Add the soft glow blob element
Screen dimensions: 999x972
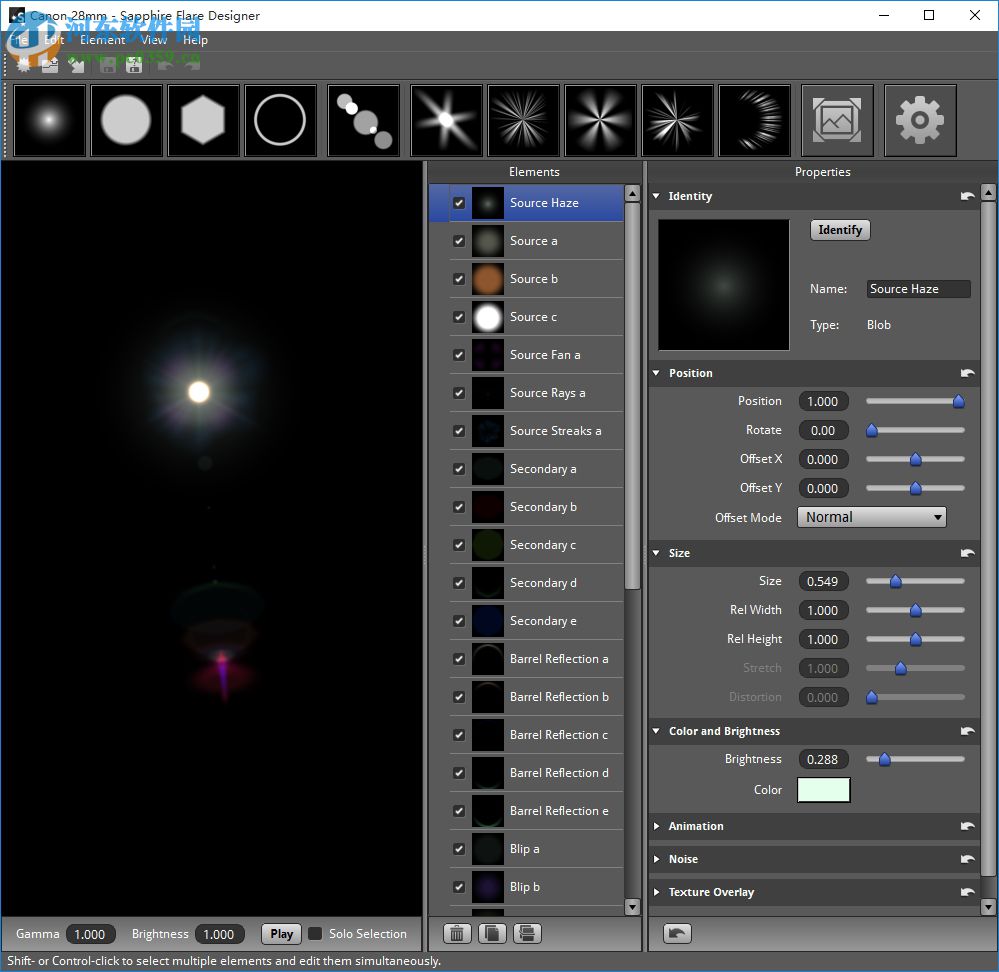(x=49, y=121)
